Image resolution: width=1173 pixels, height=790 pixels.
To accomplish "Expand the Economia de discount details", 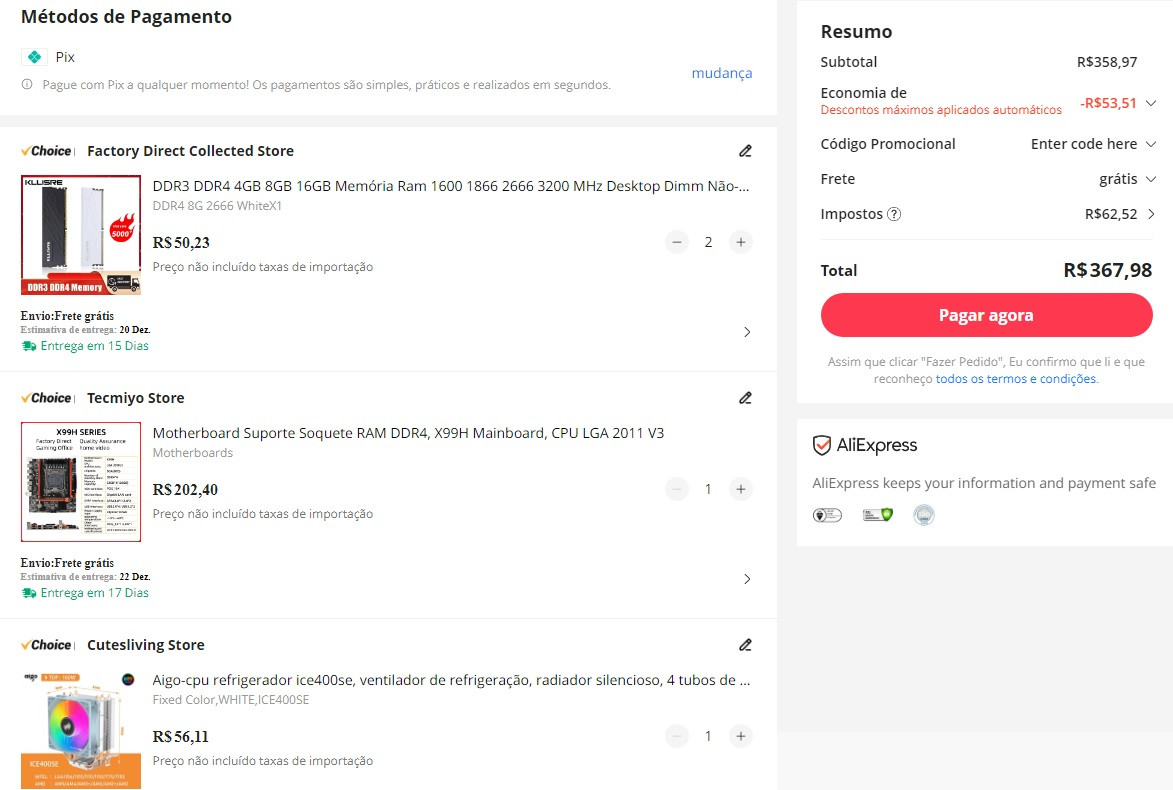I will (x=1151, y=102).
